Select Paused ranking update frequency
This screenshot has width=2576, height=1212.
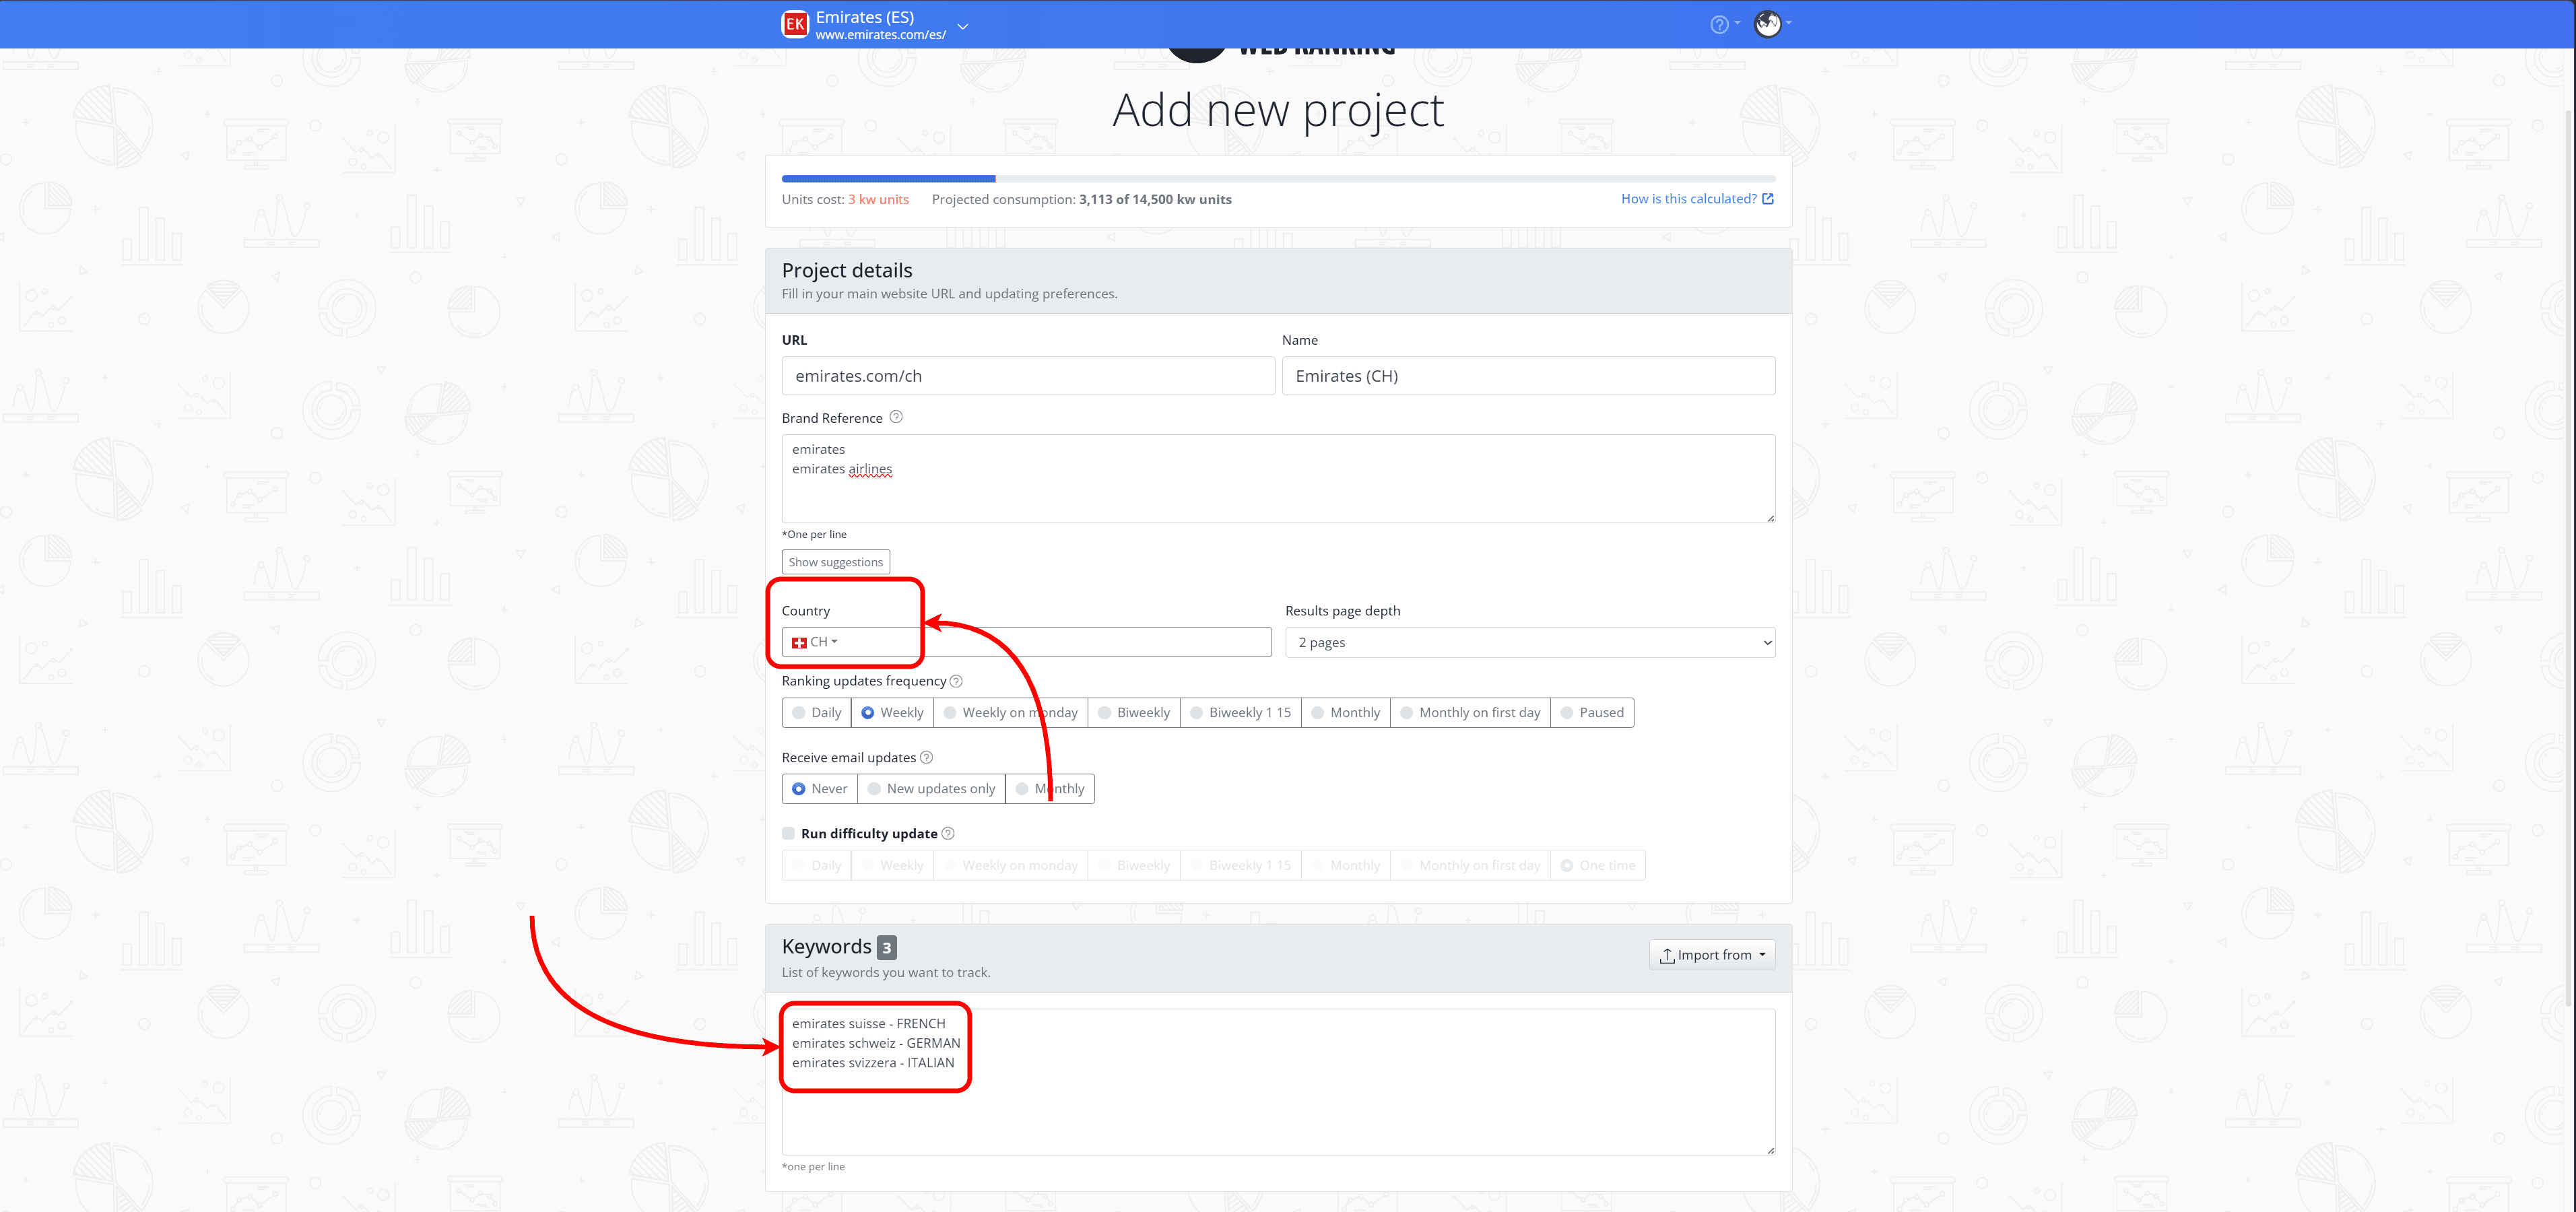(1592, 712)
